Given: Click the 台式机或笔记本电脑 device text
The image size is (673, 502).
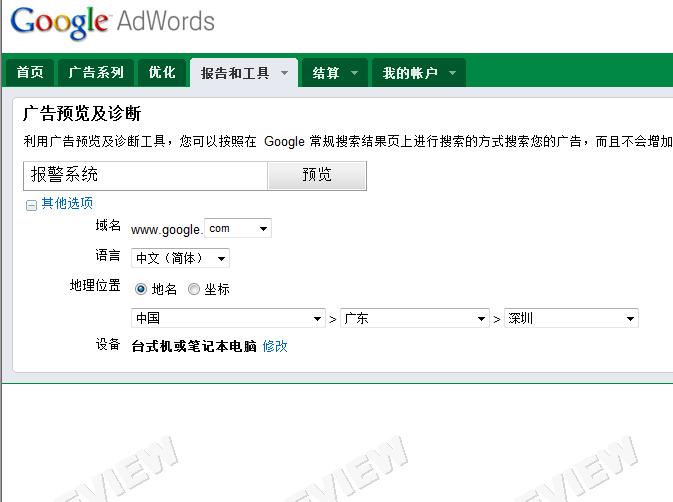Looking at the screenshot, I should pos(194,346).
